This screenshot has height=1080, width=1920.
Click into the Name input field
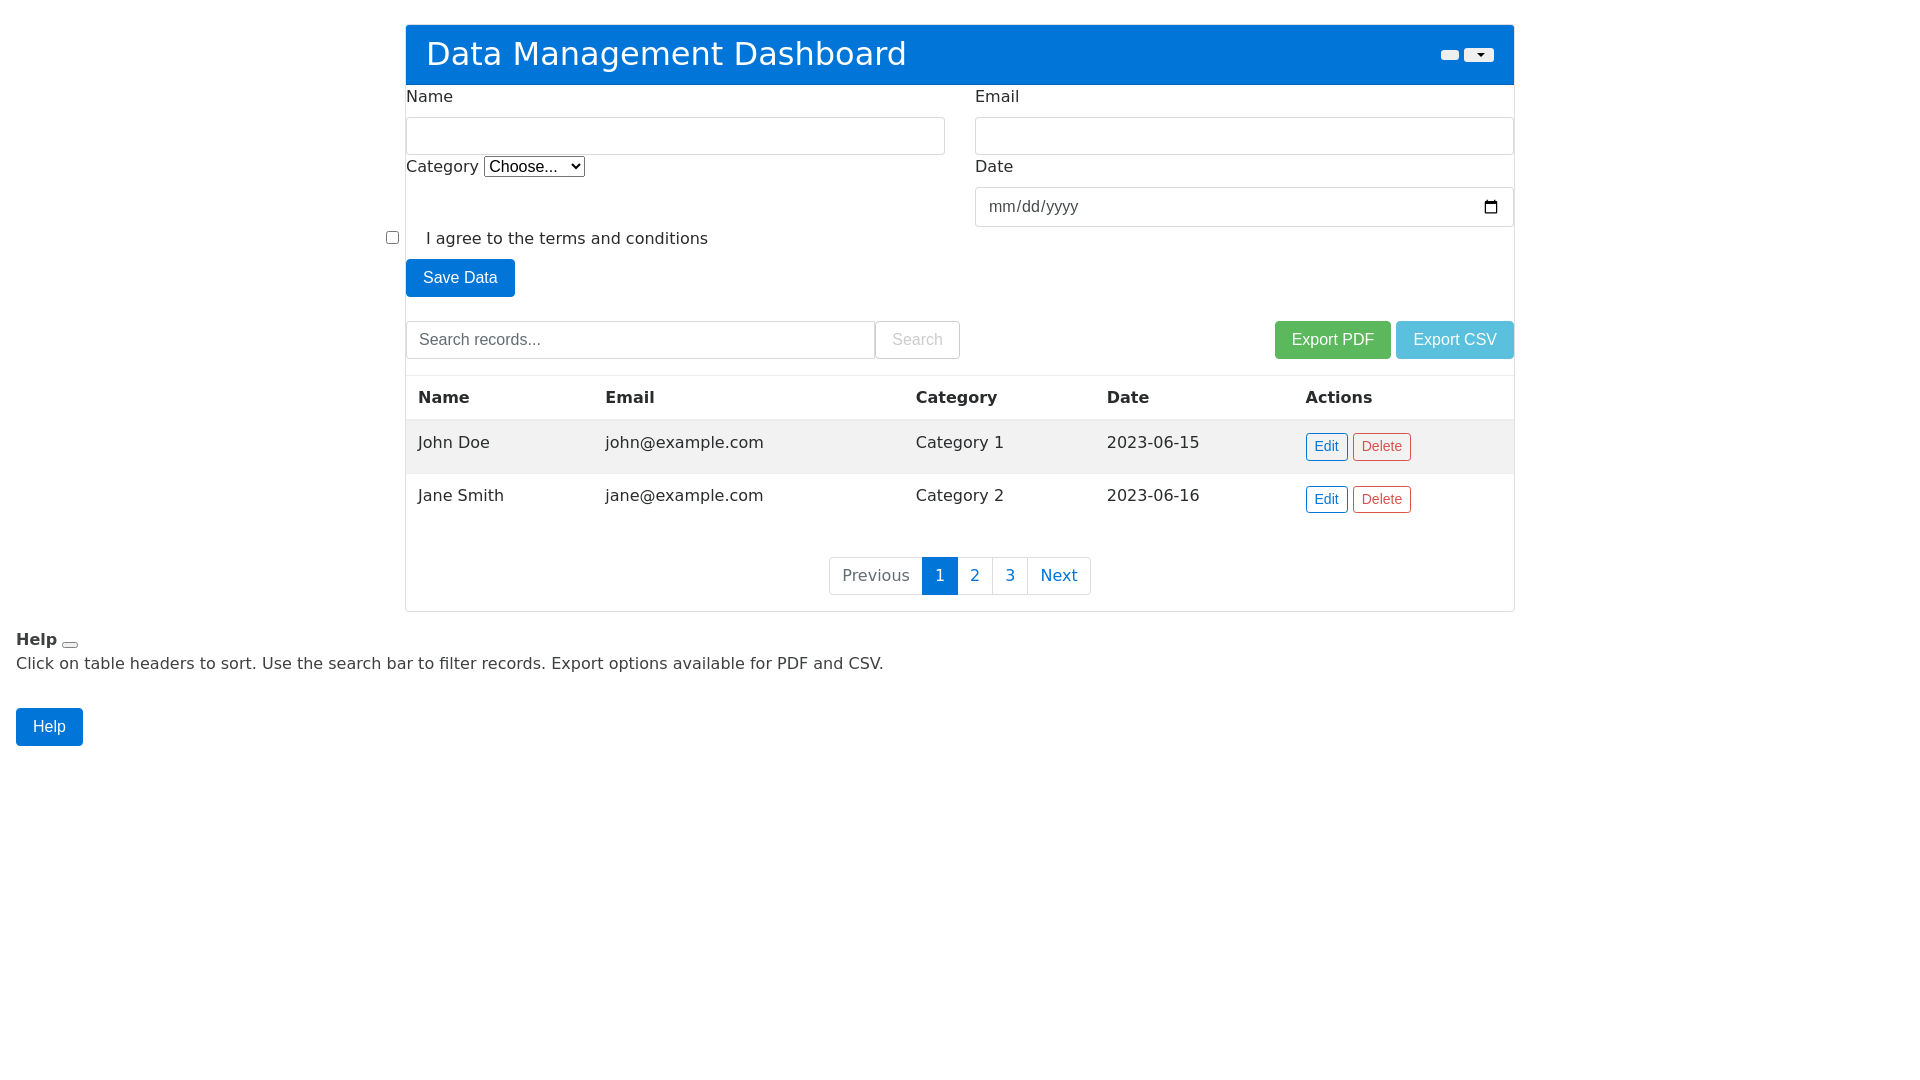(x=675, y=136)
